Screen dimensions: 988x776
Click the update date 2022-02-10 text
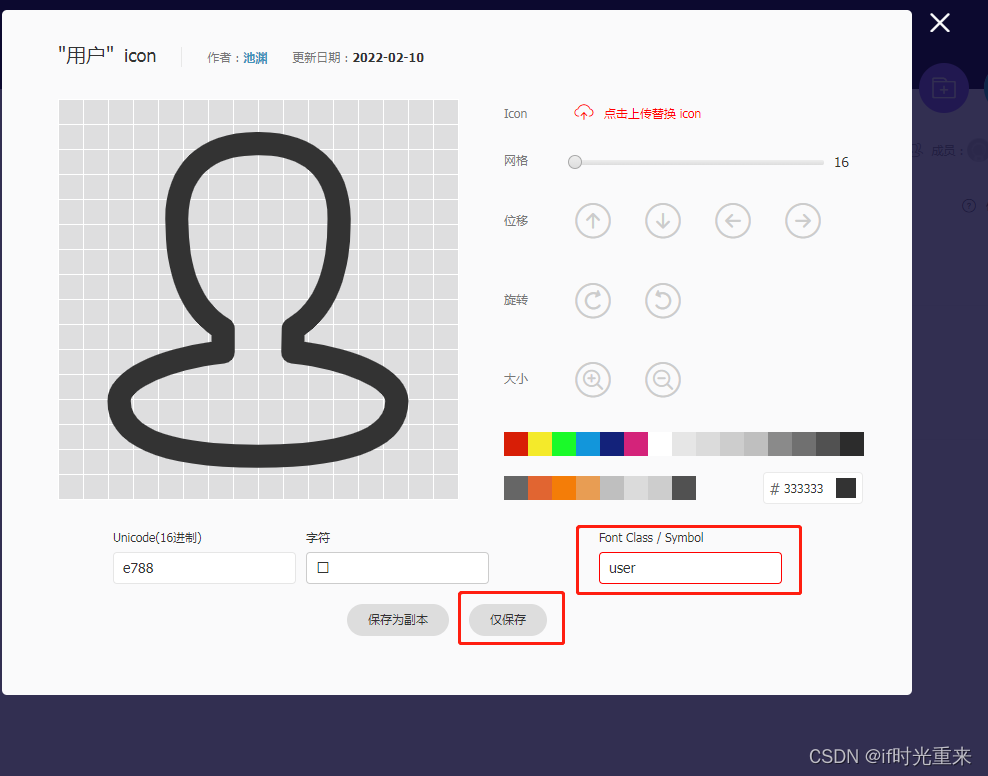coord(388,58)
